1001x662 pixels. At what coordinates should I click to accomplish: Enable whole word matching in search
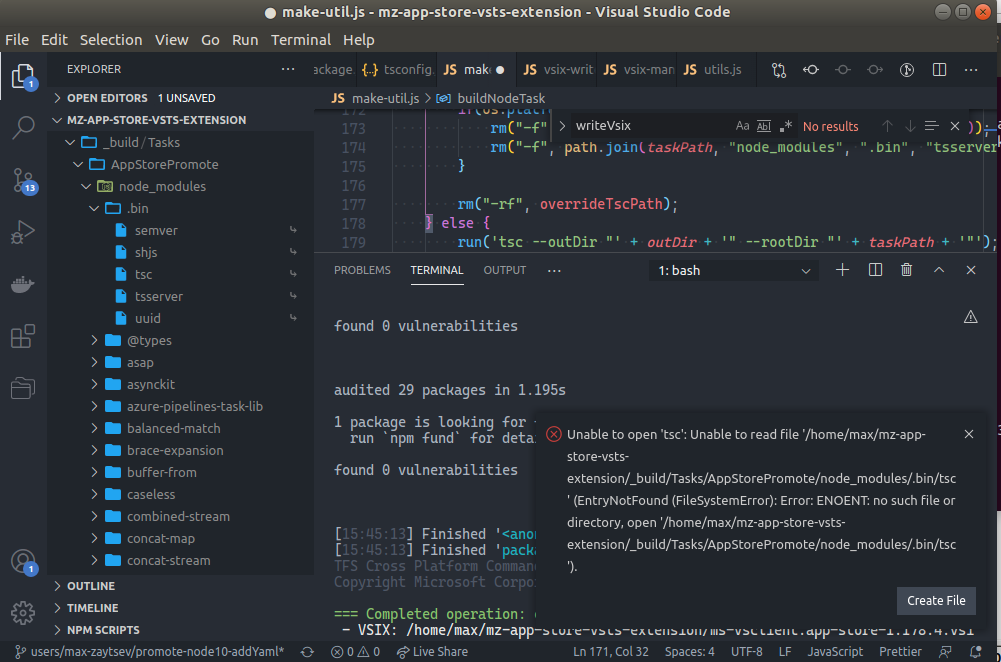(764, 125)
